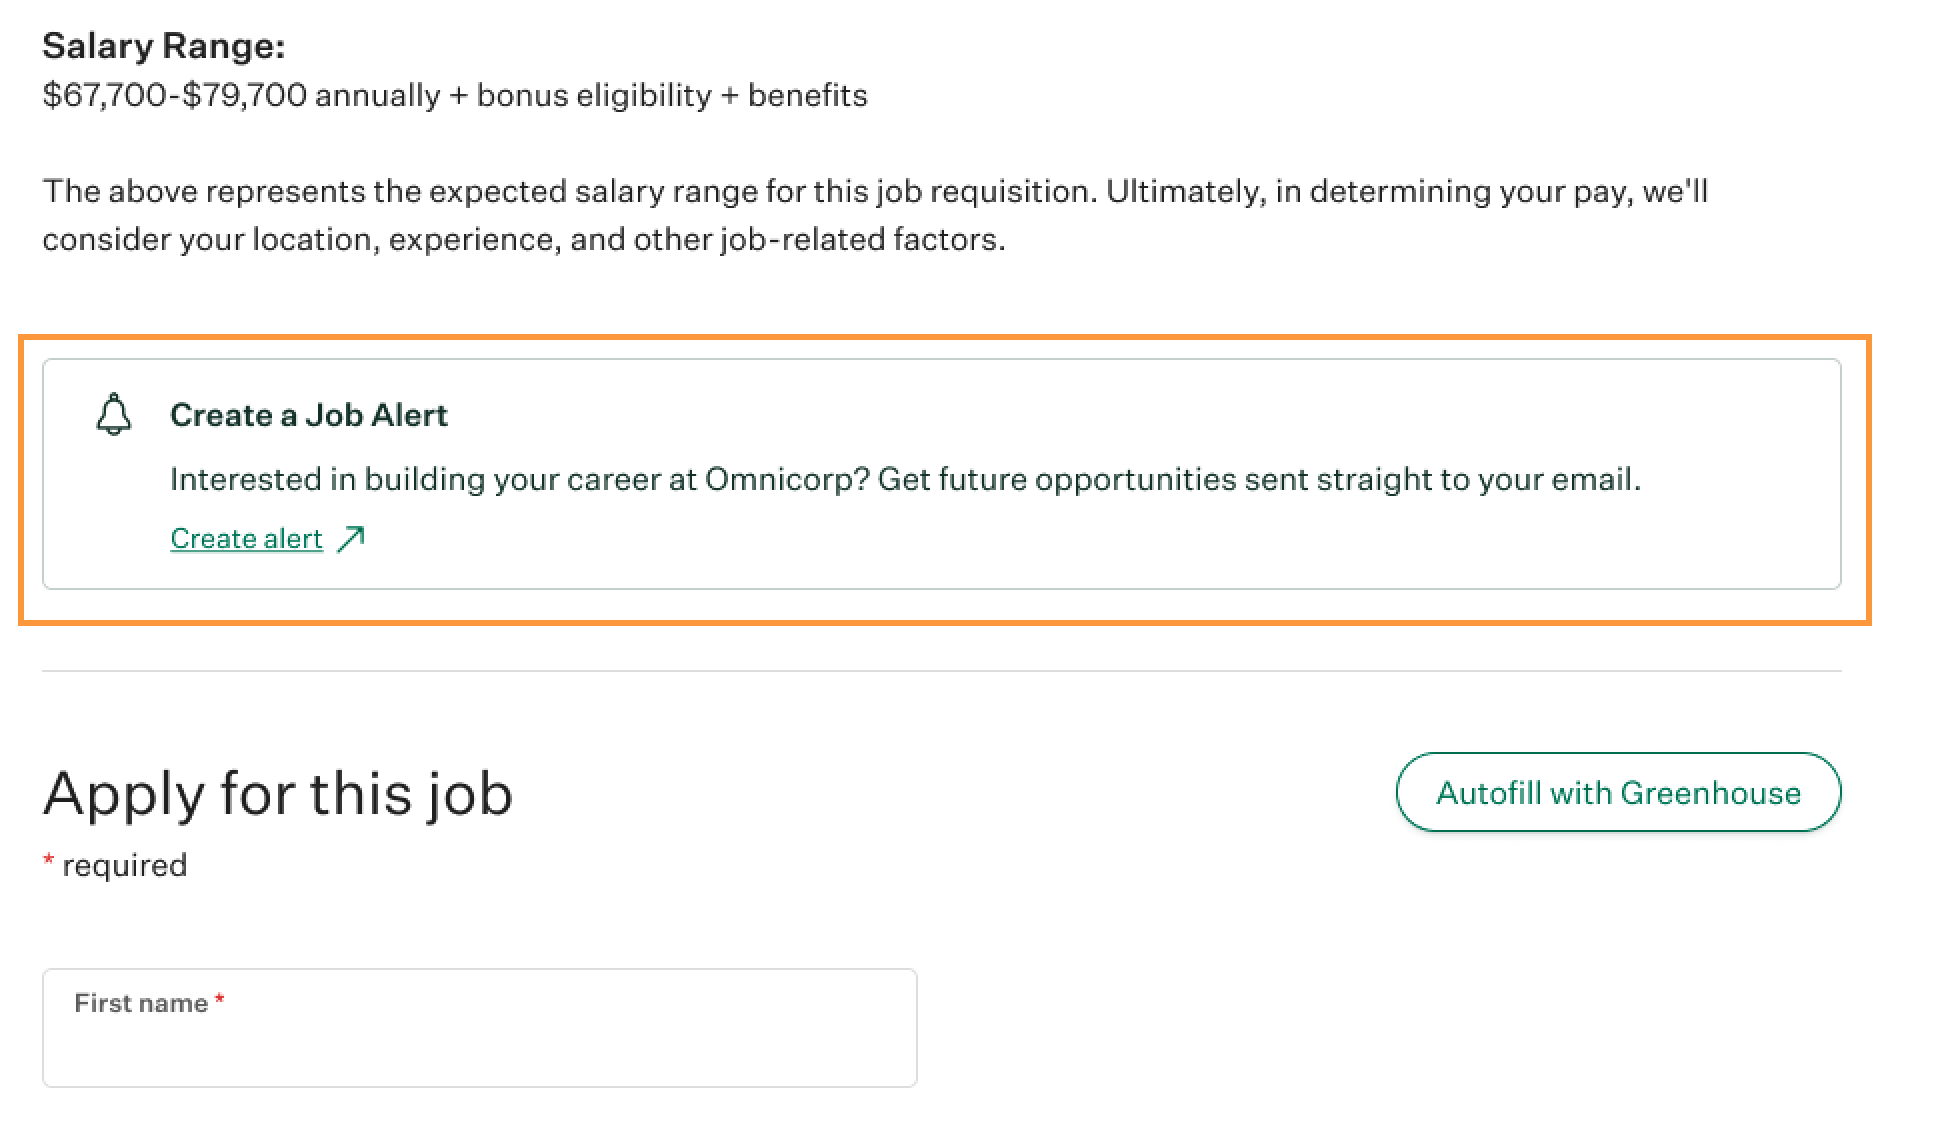
Task: Click the external-link arrow after the Create alert text
Action: point(350,538)
